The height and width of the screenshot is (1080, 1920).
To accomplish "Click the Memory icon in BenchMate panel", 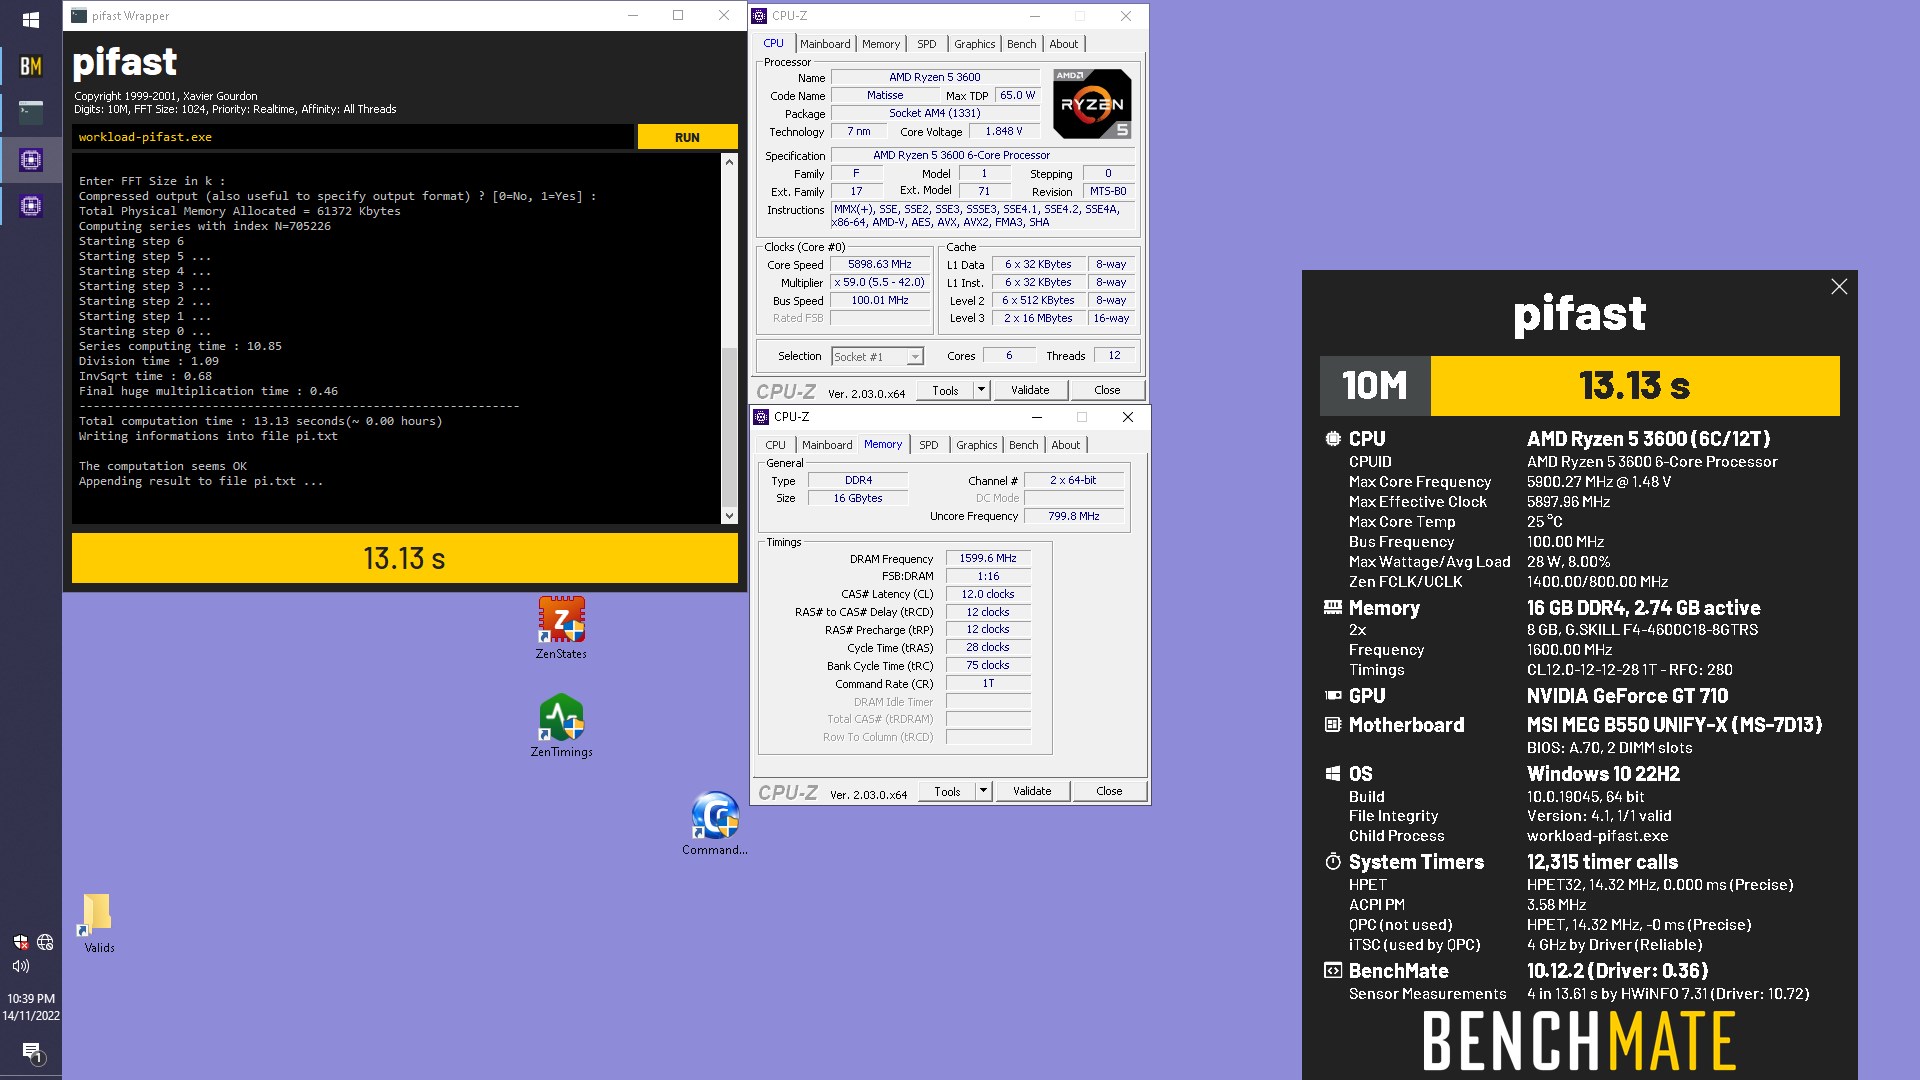I will pos(1332,607).
